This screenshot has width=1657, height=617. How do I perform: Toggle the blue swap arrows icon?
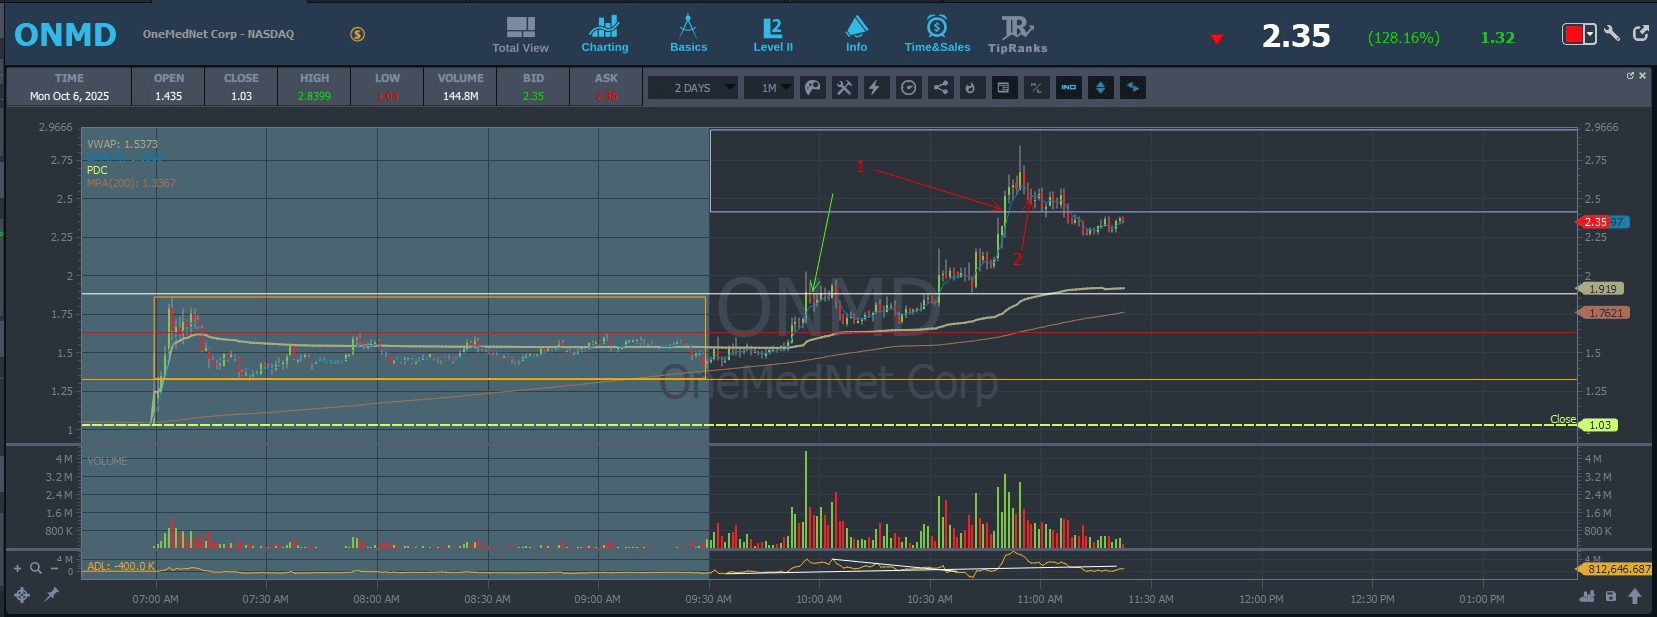tap(1133, 88)
